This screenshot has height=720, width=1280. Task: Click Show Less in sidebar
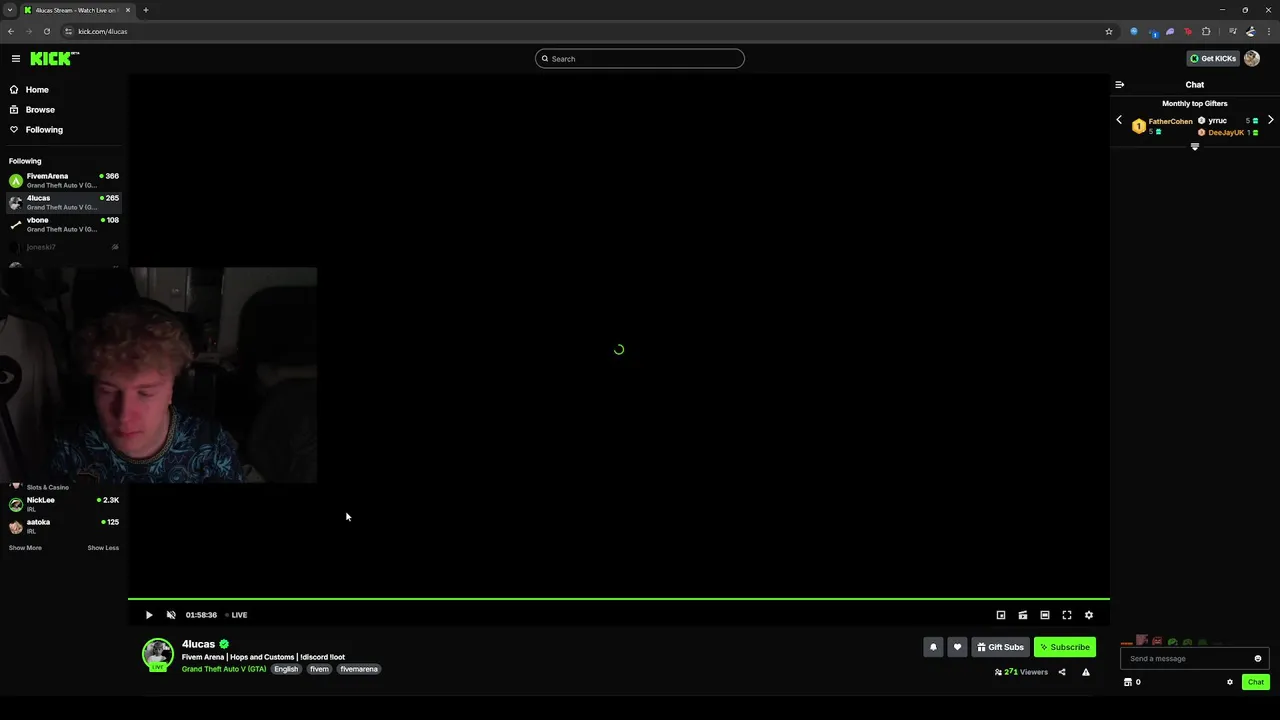click(103, 548)
